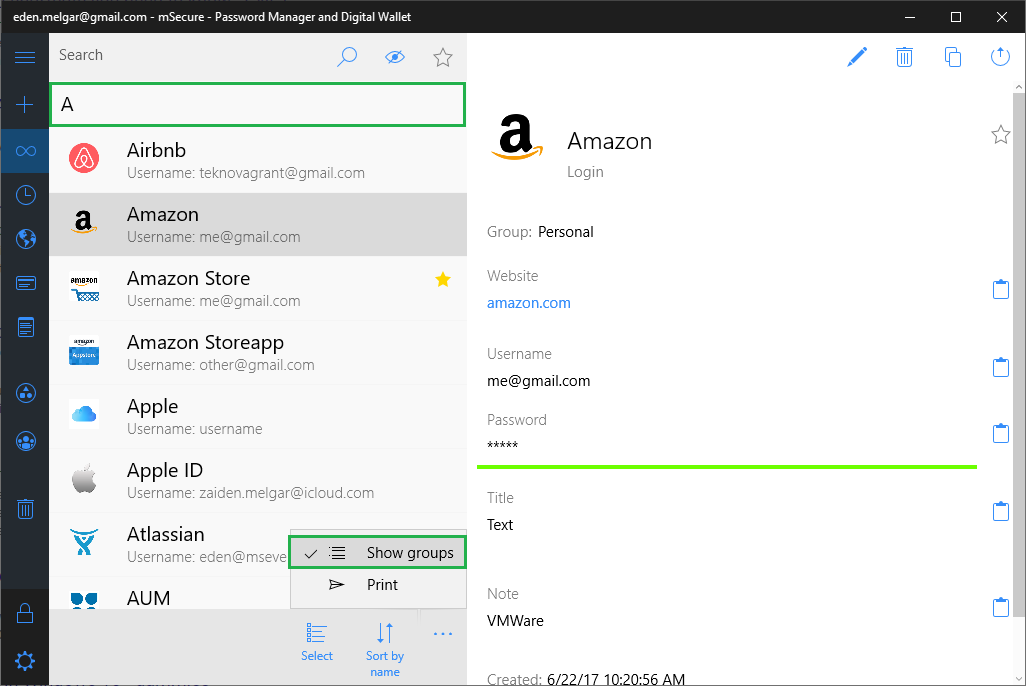
Task: Click the A group header
Action: click(258, 105)
